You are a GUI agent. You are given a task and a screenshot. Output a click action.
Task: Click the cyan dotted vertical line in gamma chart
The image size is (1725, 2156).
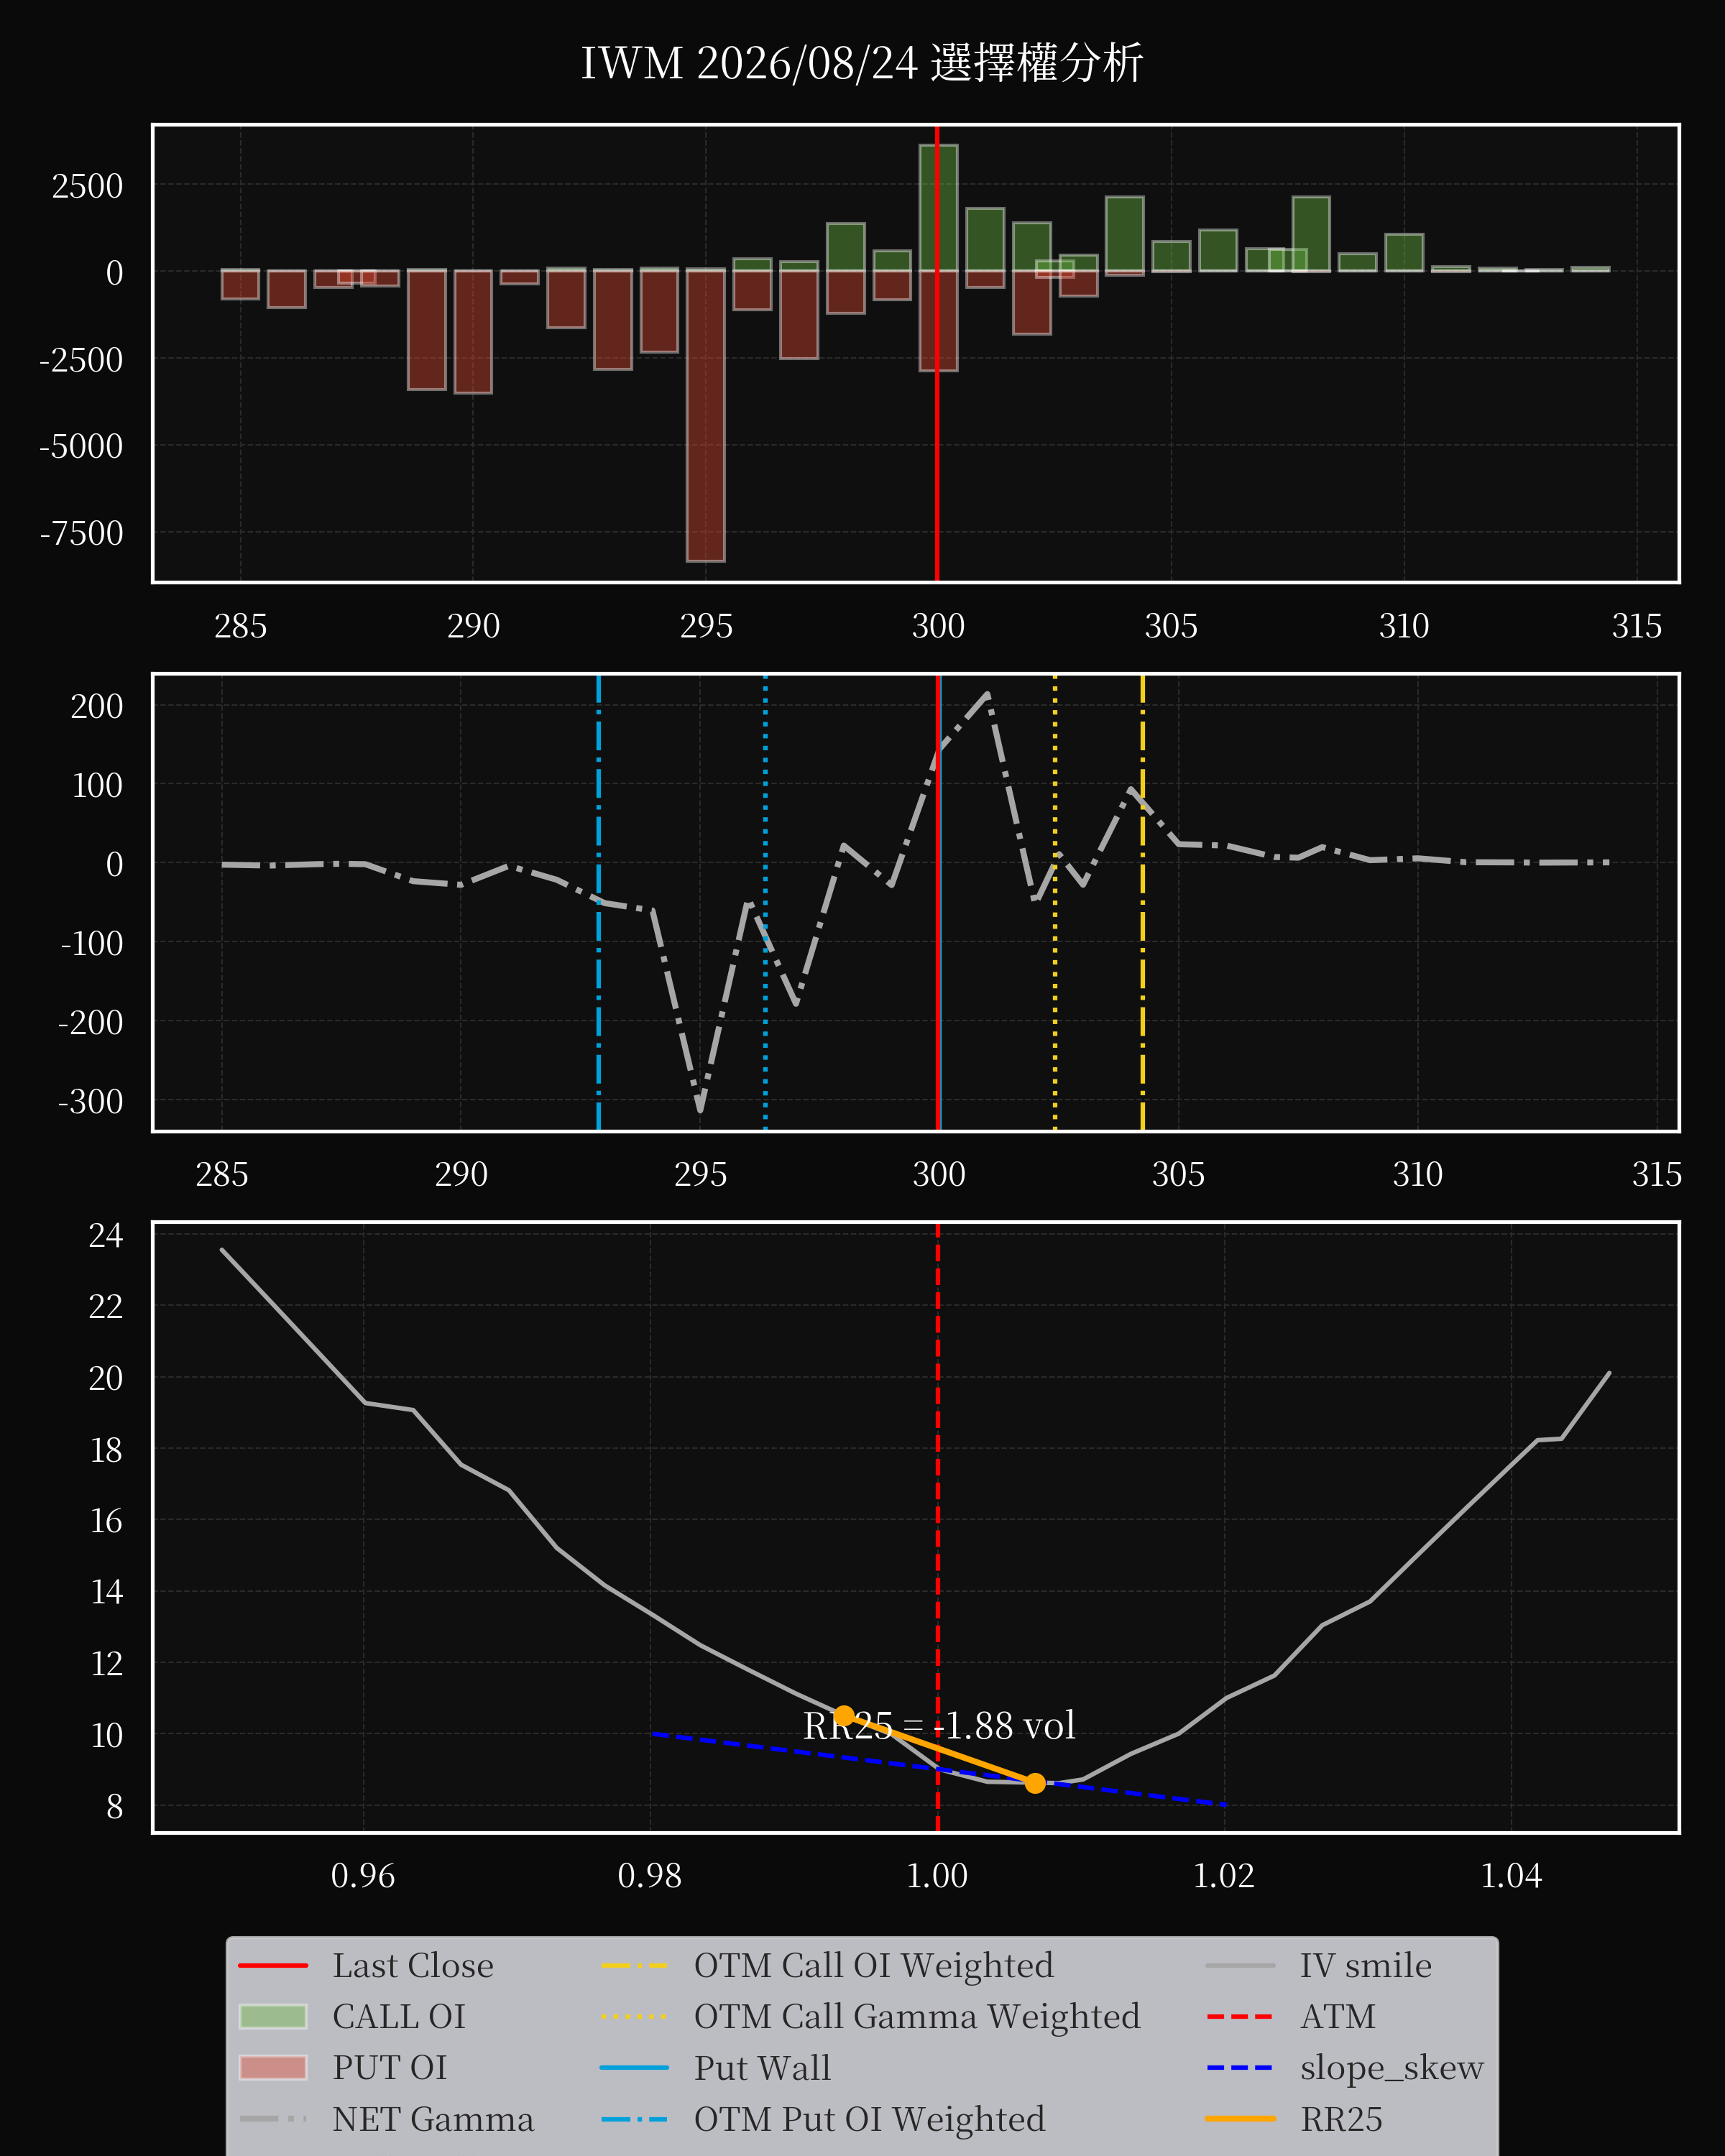click(765, 903)
